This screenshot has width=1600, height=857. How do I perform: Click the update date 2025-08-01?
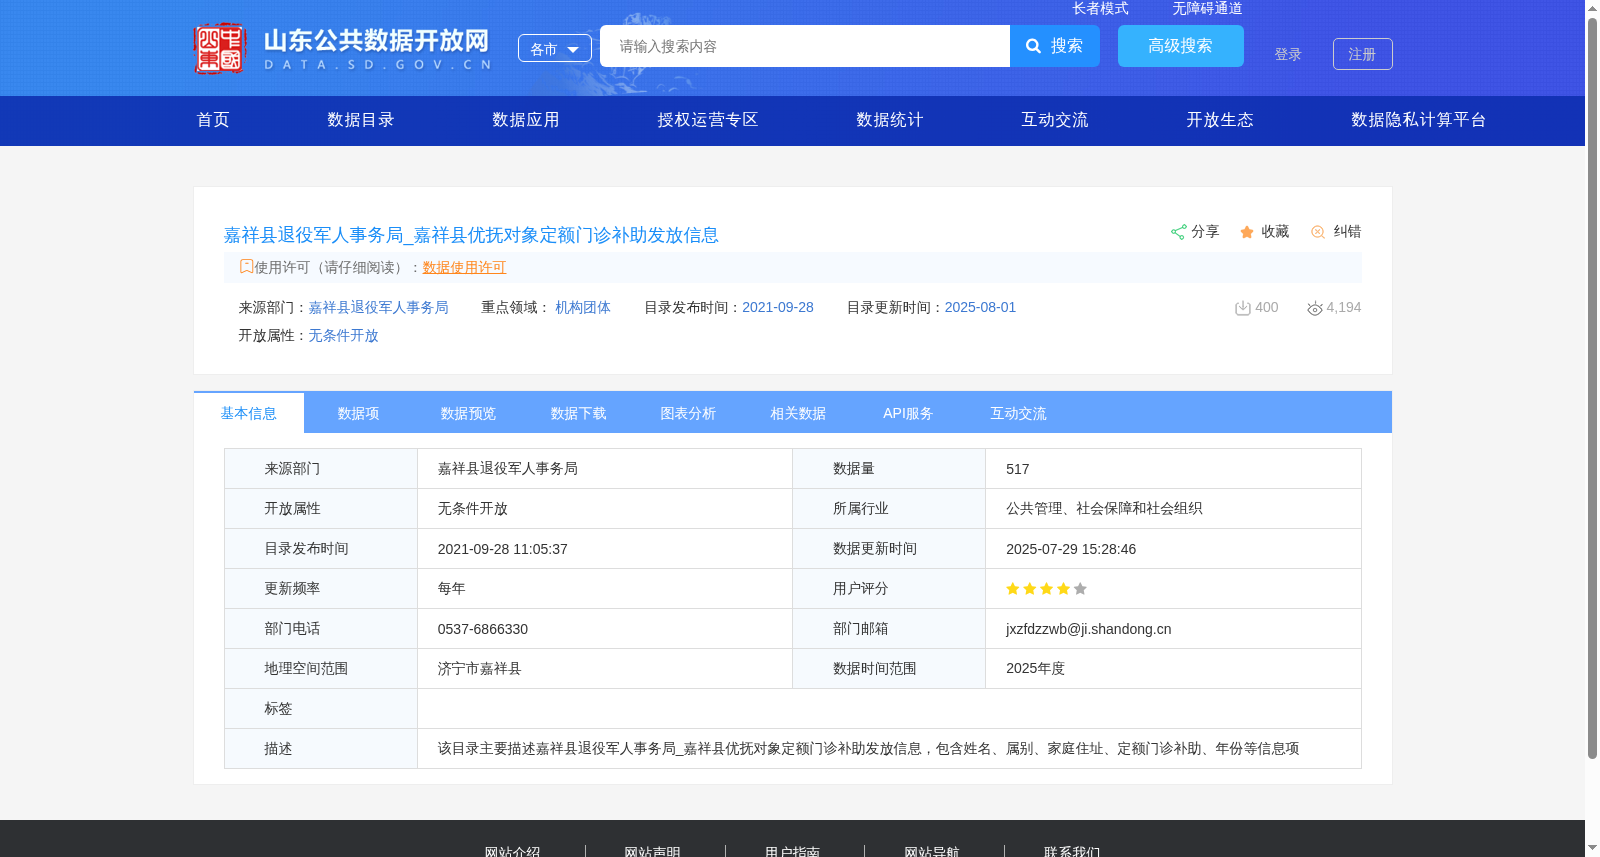click(981, 307)
